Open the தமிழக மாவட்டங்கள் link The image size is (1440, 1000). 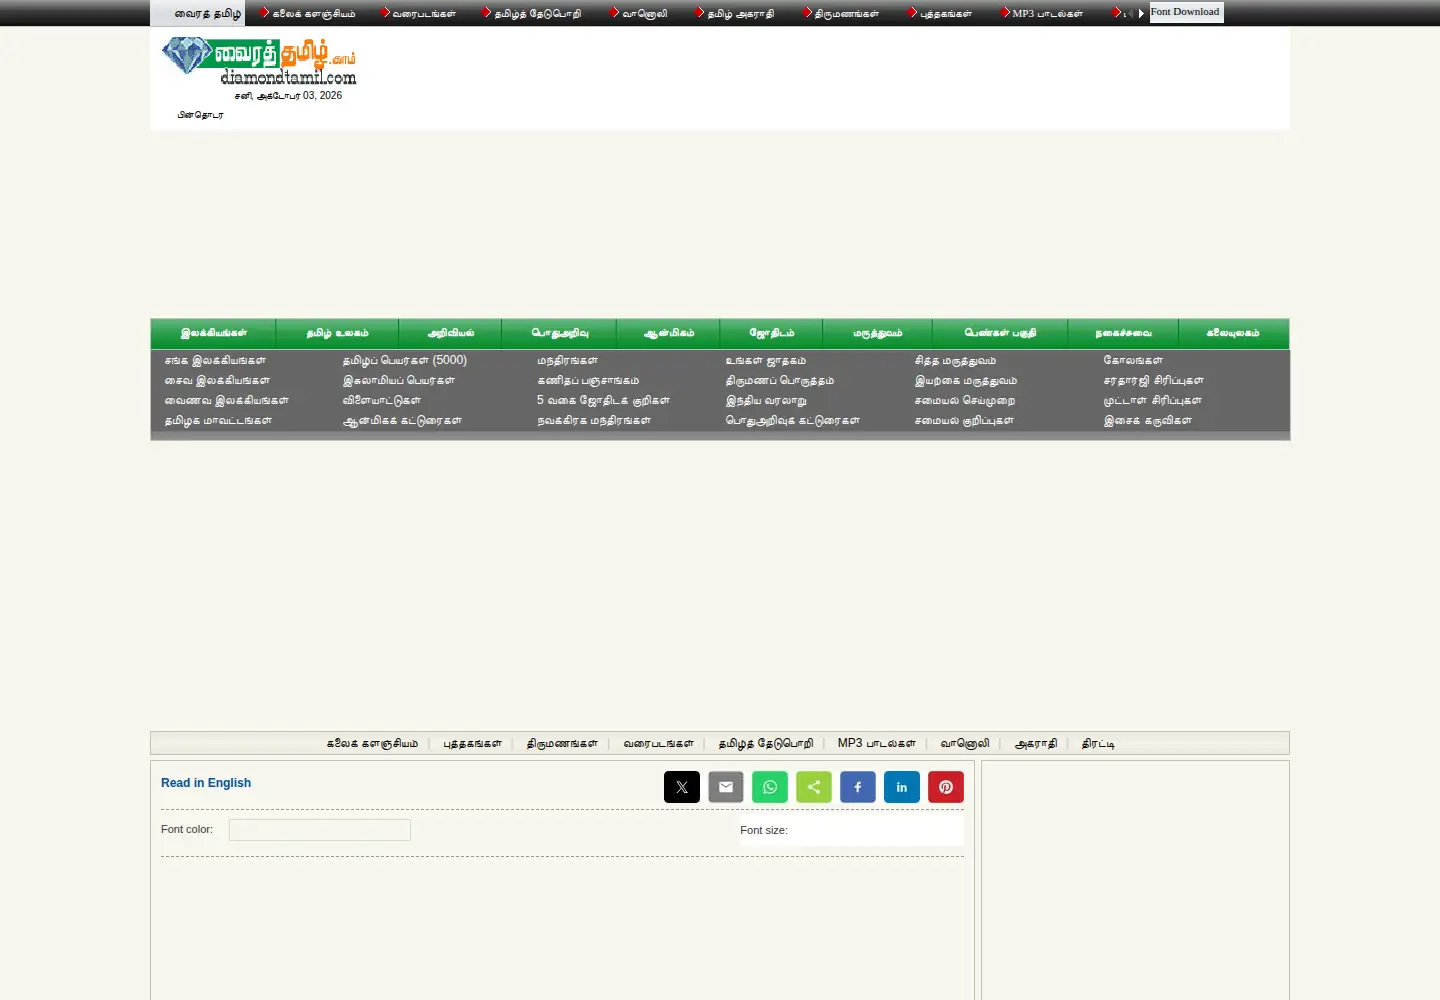pyautogui.click(x=218, y=420)
